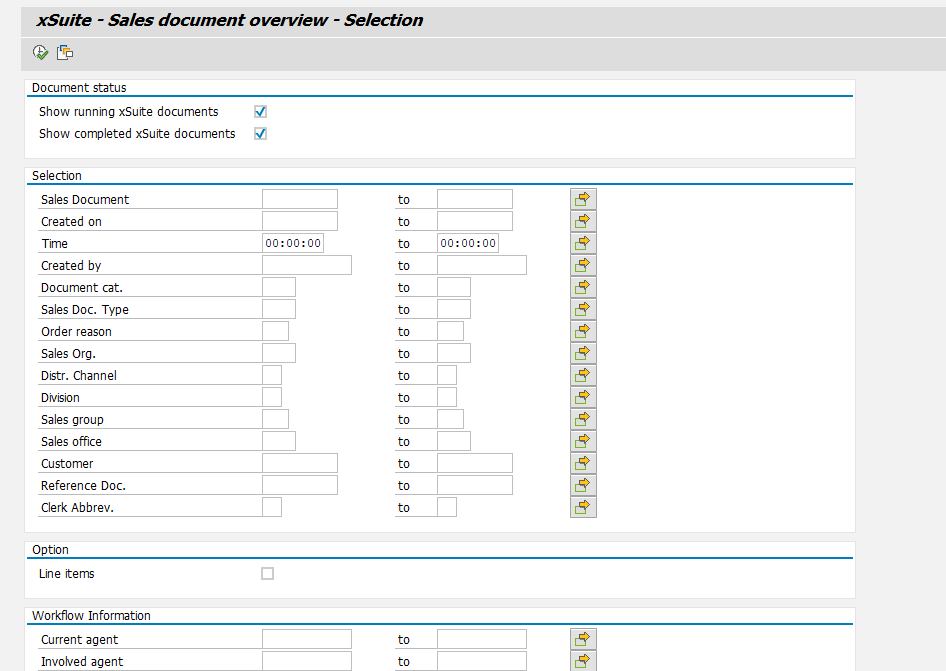Click the Created by from field

(306, 264)
